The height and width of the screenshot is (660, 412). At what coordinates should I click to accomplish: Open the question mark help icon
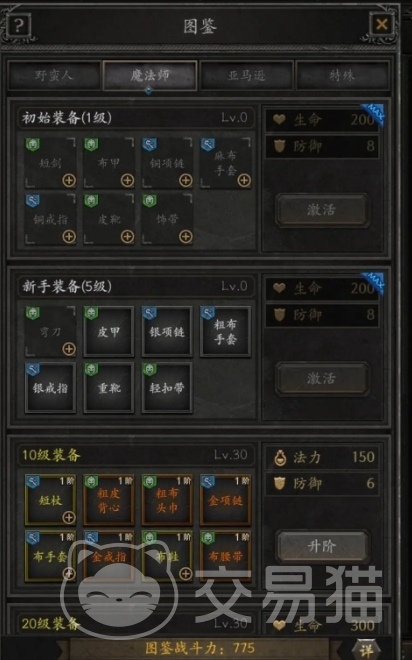18,25
